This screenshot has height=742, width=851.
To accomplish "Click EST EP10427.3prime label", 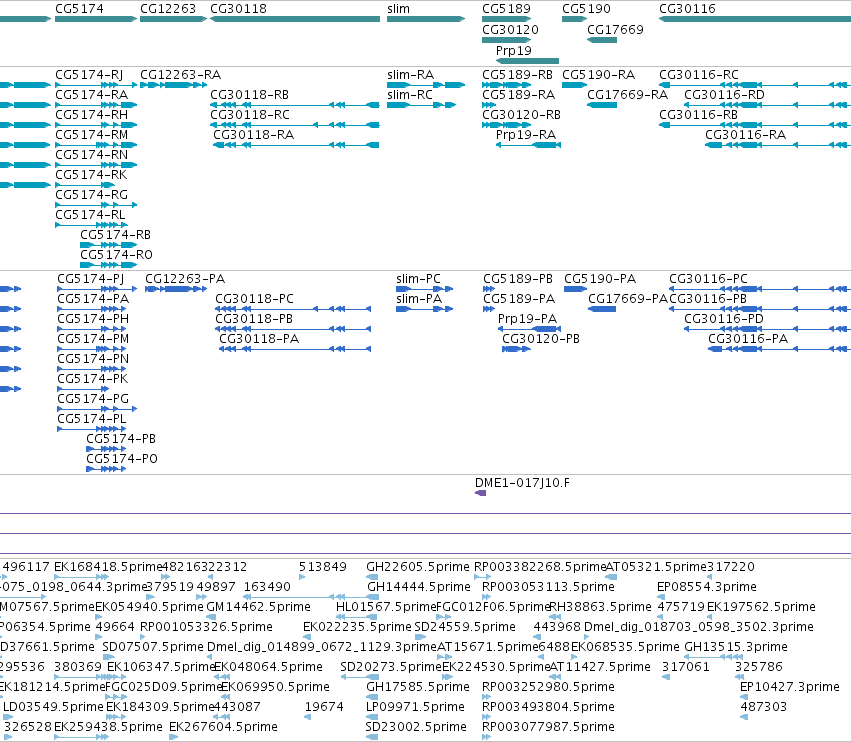I will (x=790, y=687).
